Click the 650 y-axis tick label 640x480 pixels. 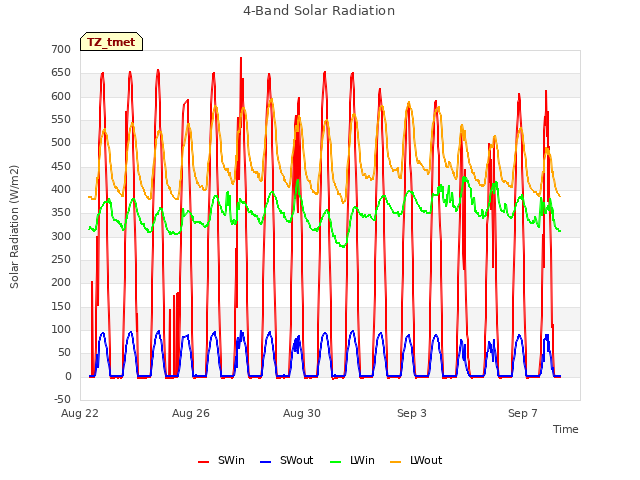tap(61, 73)
